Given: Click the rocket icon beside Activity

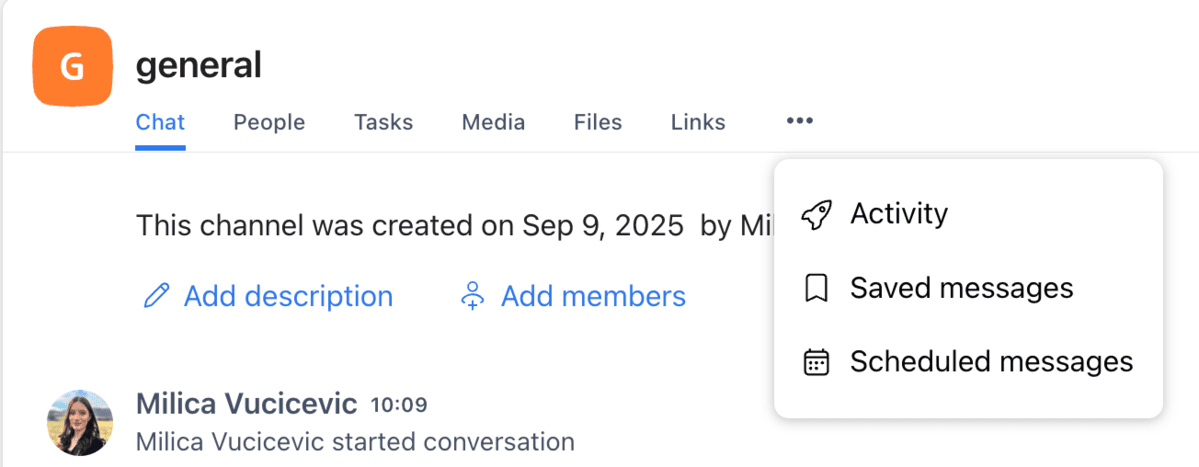Looking at the screenshot, I should [x=817, y=214].
